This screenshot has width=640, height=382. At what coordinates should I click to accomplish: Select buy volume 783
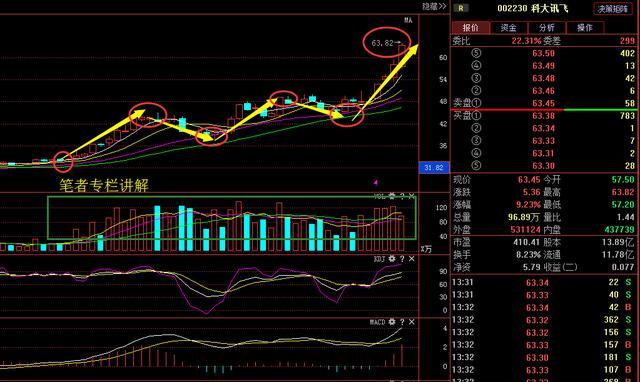[627, 115]
